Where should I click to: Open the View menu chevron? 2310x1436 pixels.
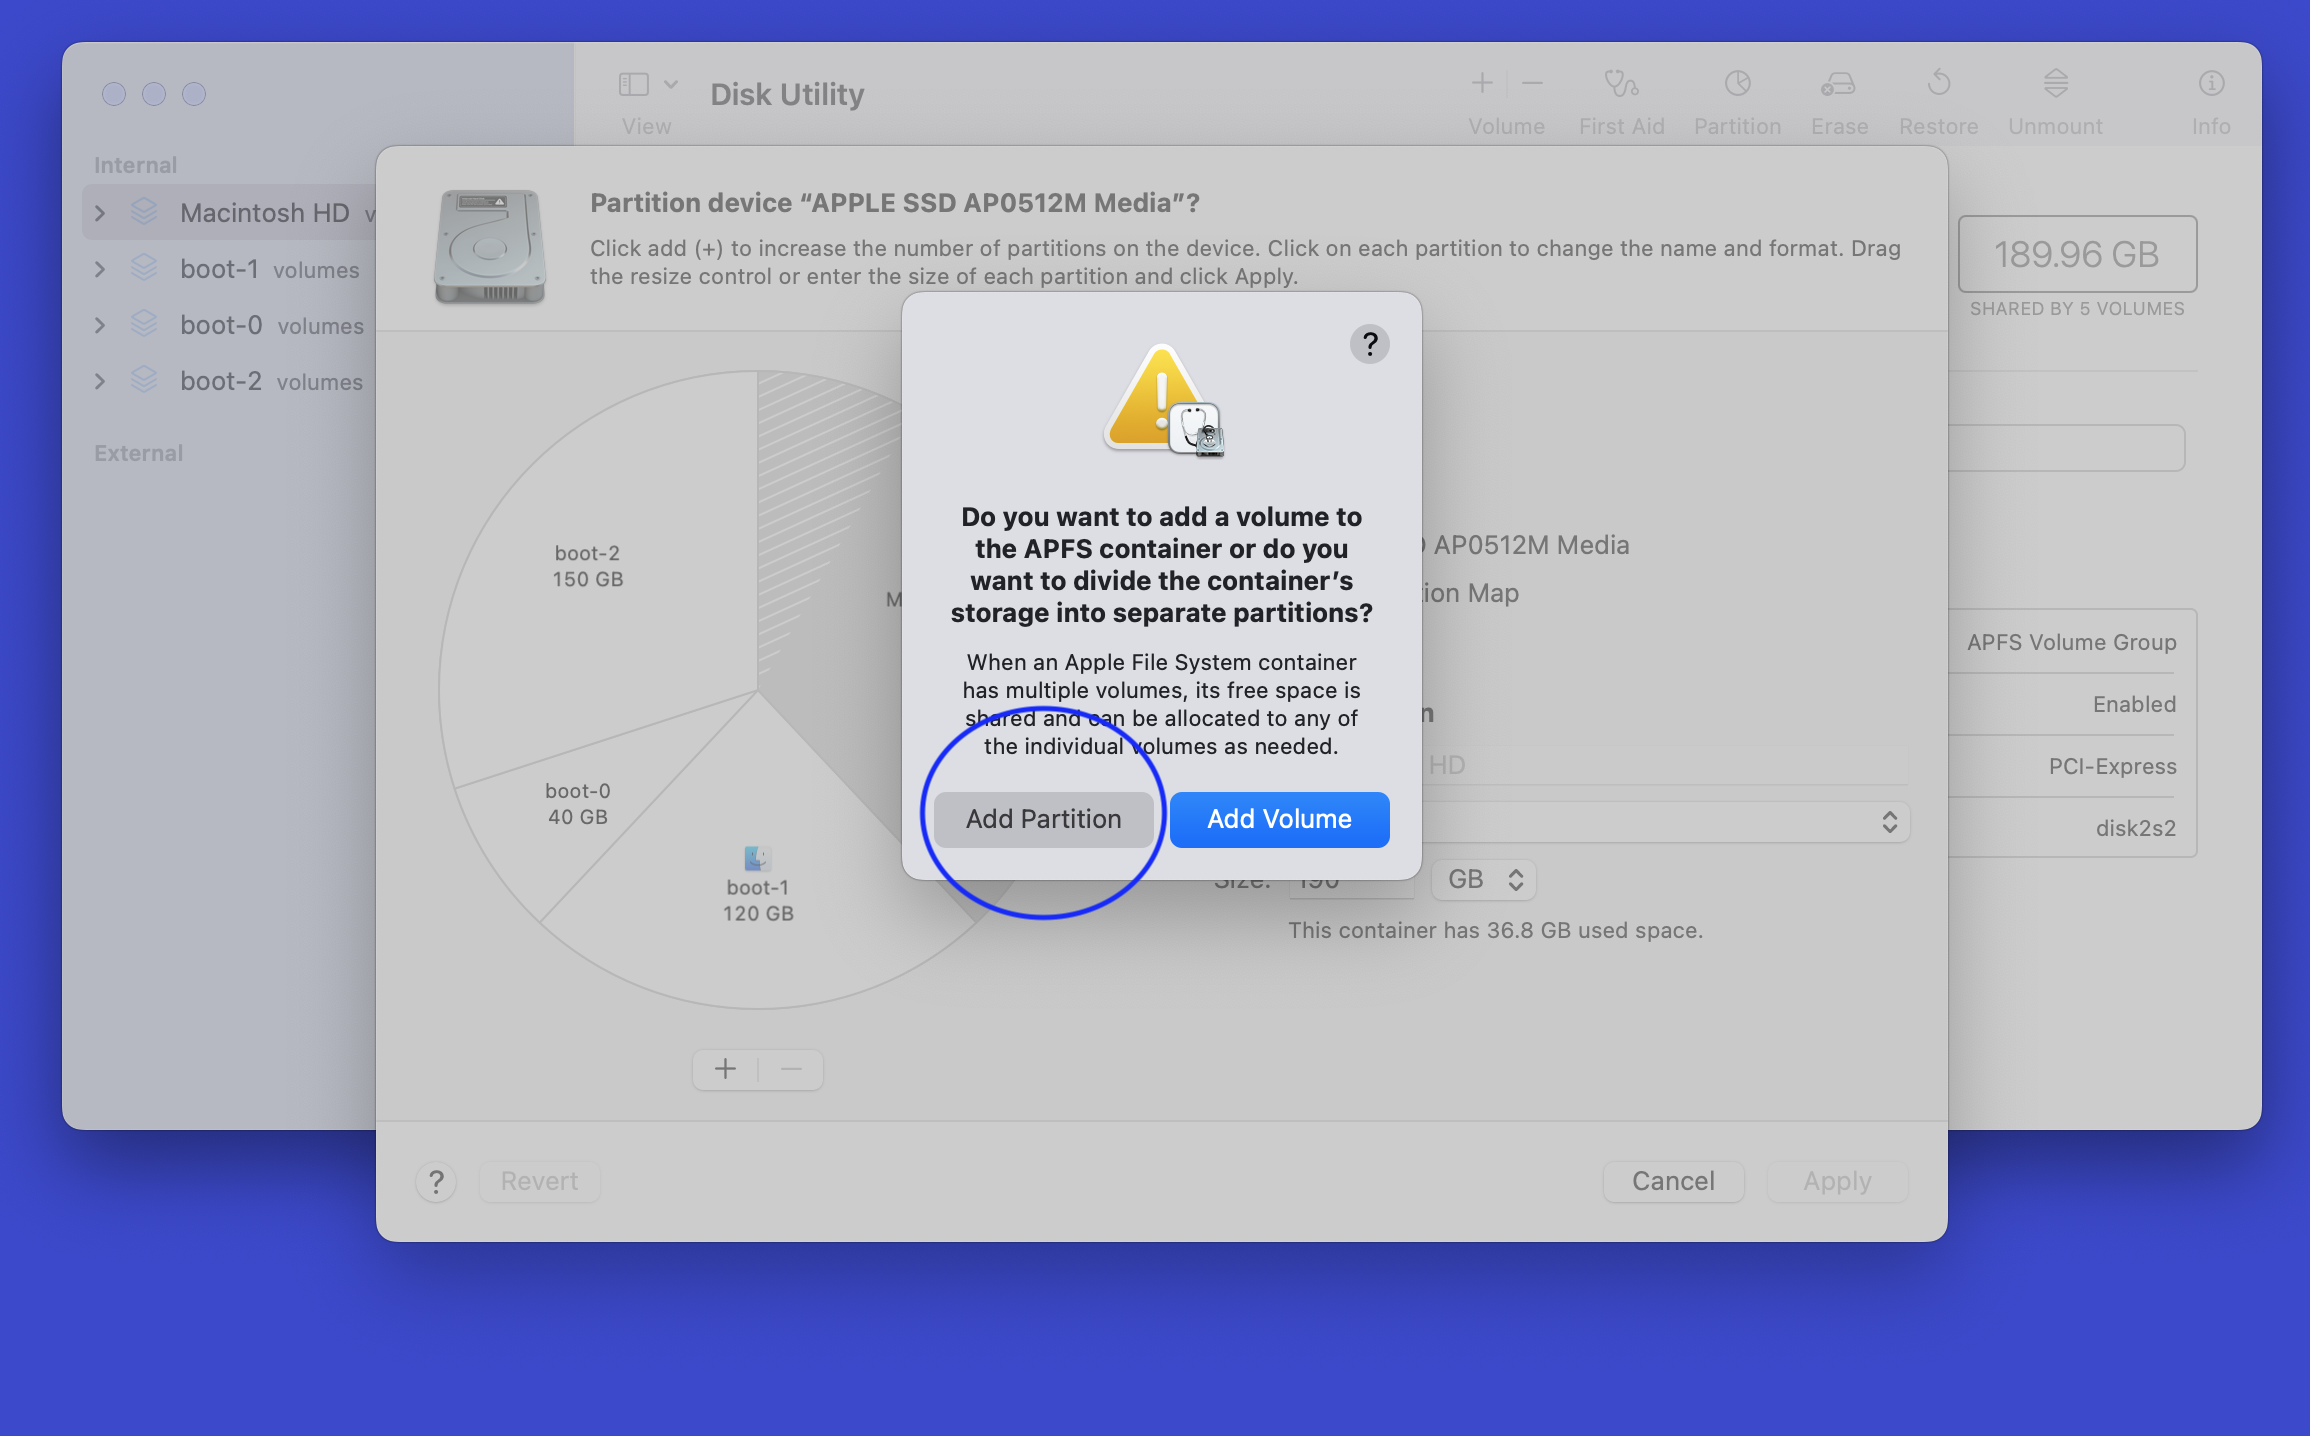pyautogui.click(x=671, y=84)
